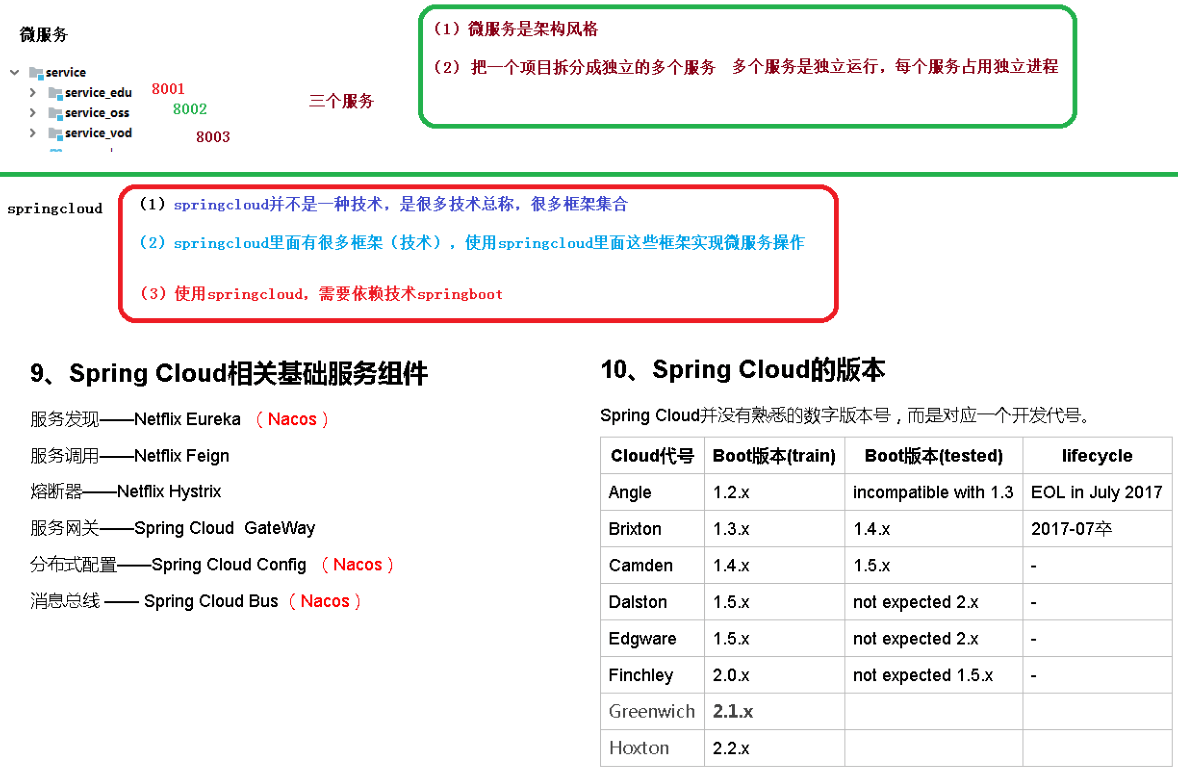Click heading 9、Spring Cloud相关基础服务组件
The height and width of the screenshot is (774, 1178).
click(228, 373)
